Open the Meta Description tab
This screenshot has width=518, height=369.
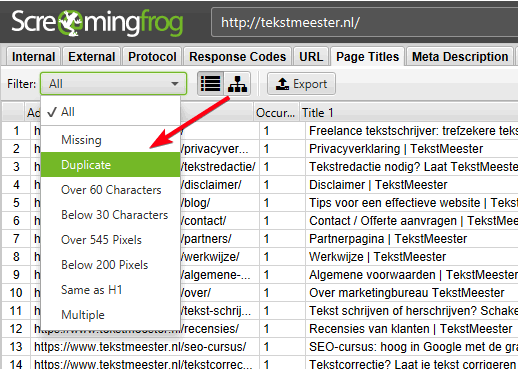pos(460,57)
